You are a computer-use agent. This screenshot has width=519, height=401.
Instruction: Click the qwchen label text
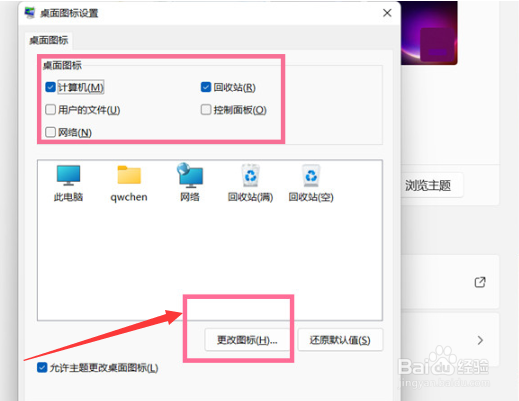(129, 197)
